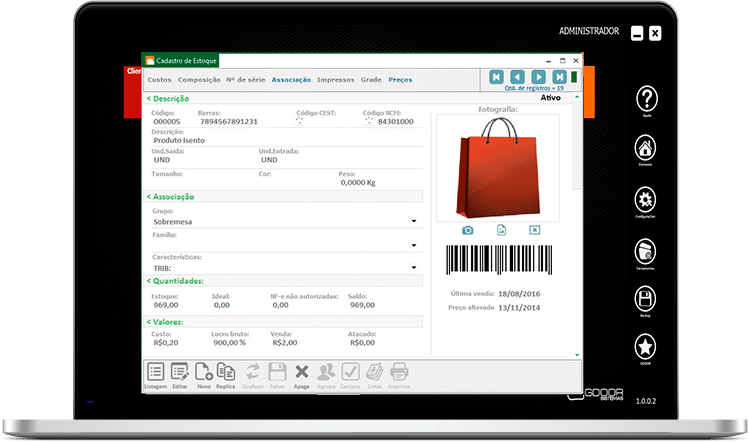Expand the Grupo dropdown showing Sobremesa
749x442 pixels.
click(414, 221)
